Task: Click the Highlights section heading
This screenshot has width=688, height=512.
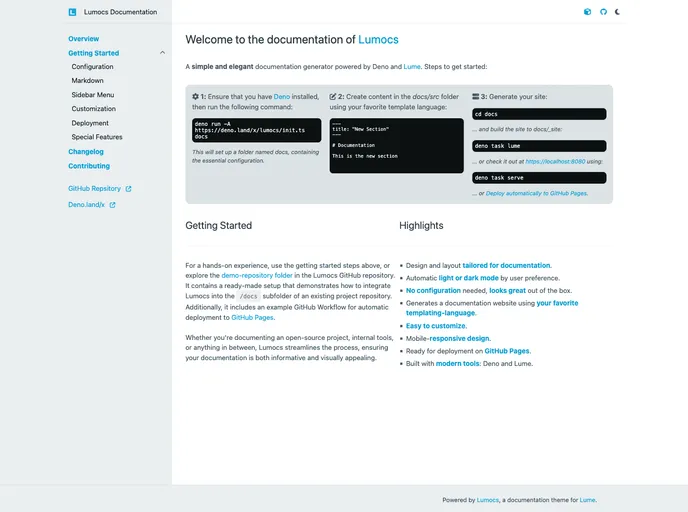Action: point(421,226)
